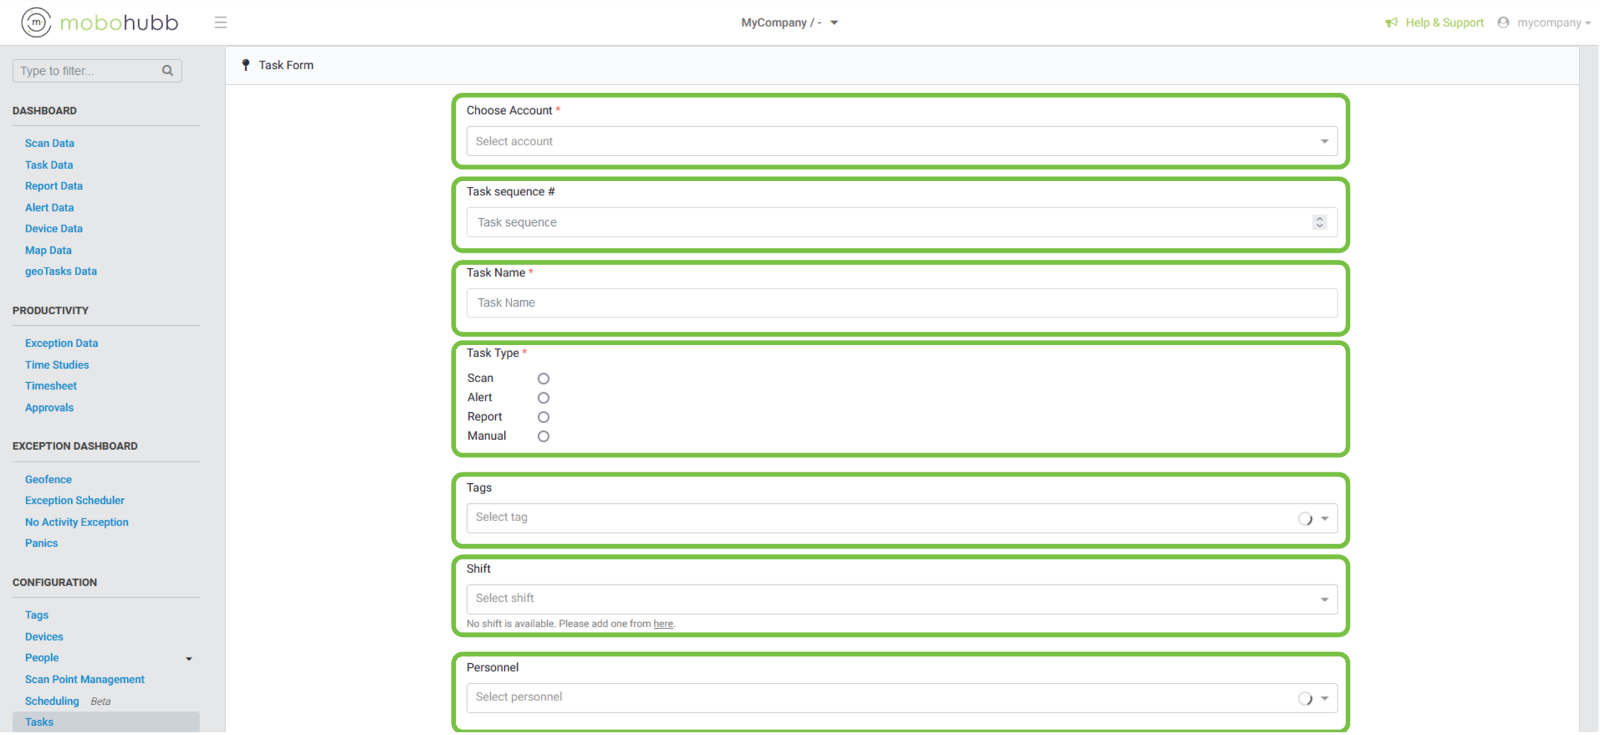Click the Task sequence number spinner arrows
1600x735 pixels.
pyautogui.click(x=1319, y=222)
